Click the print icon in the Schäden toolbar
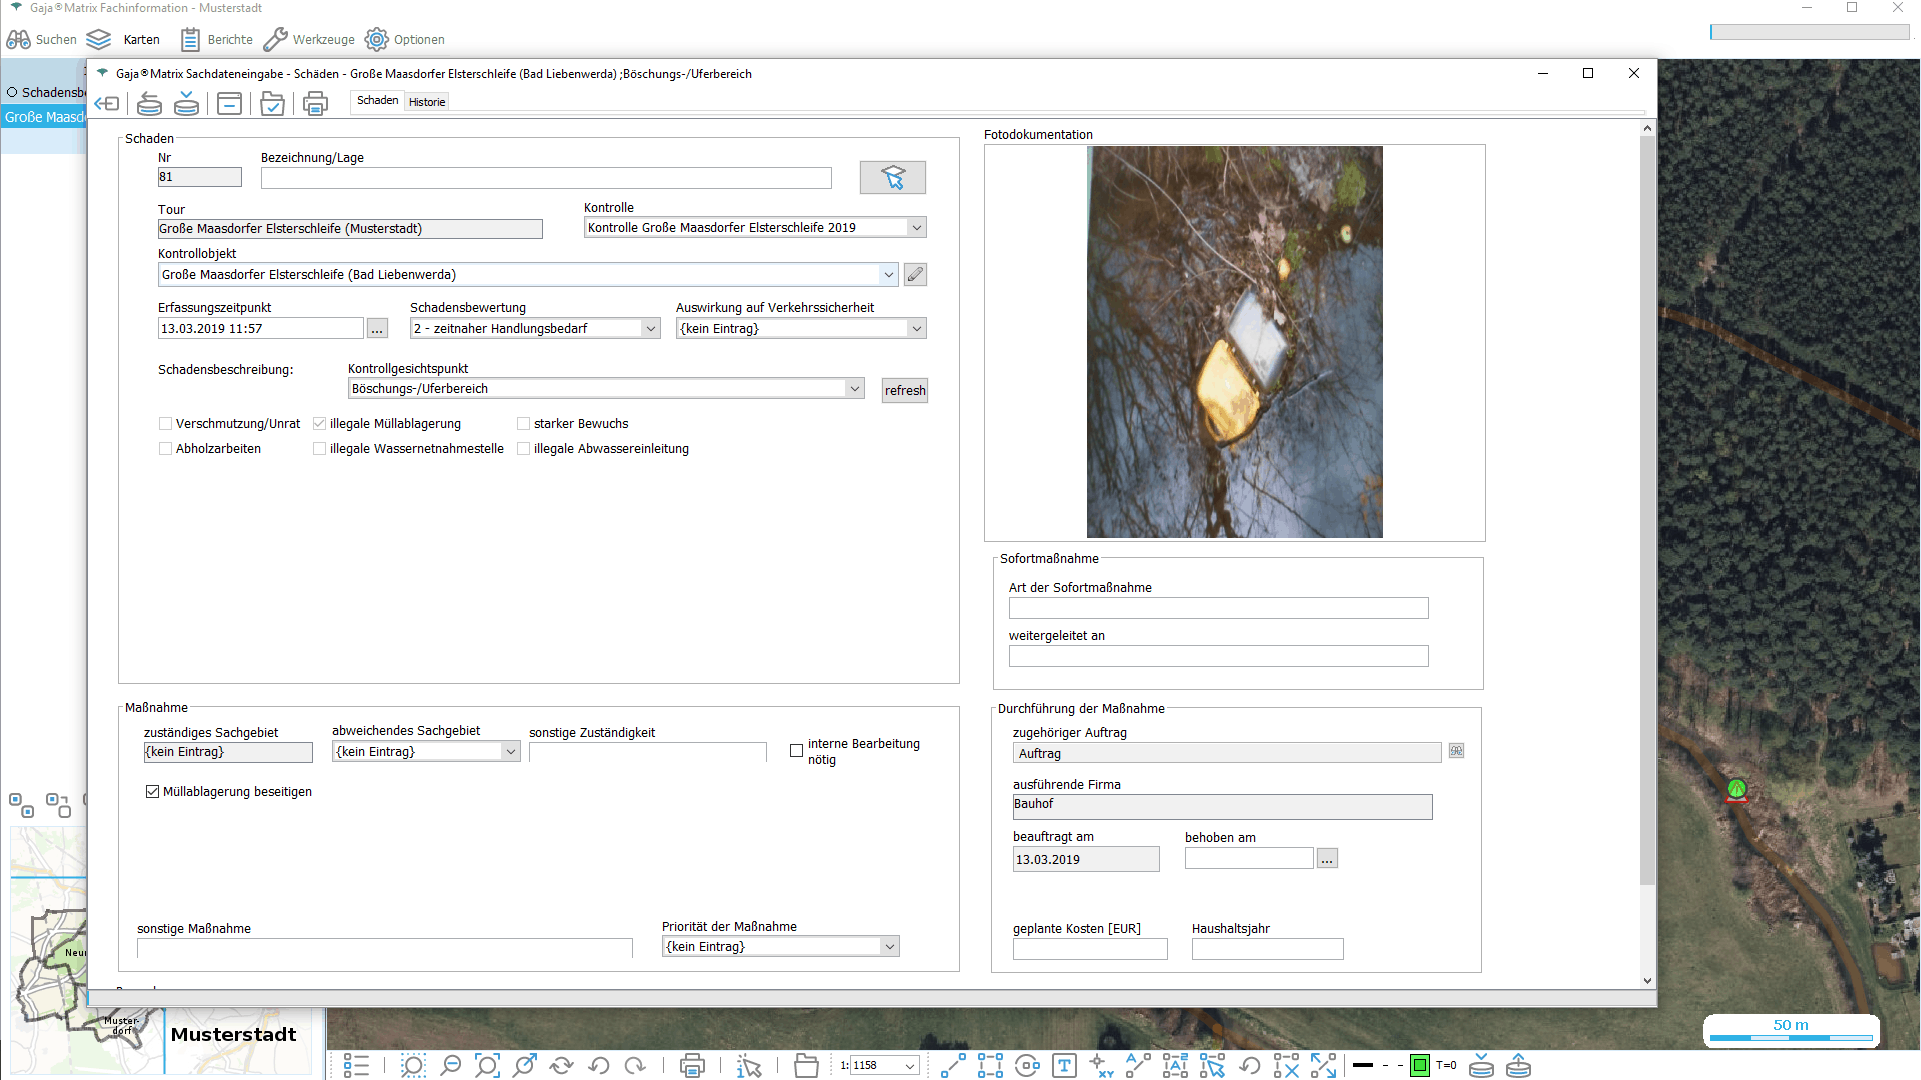The height and width of the screenshot is (1080, 1921). 315,103
